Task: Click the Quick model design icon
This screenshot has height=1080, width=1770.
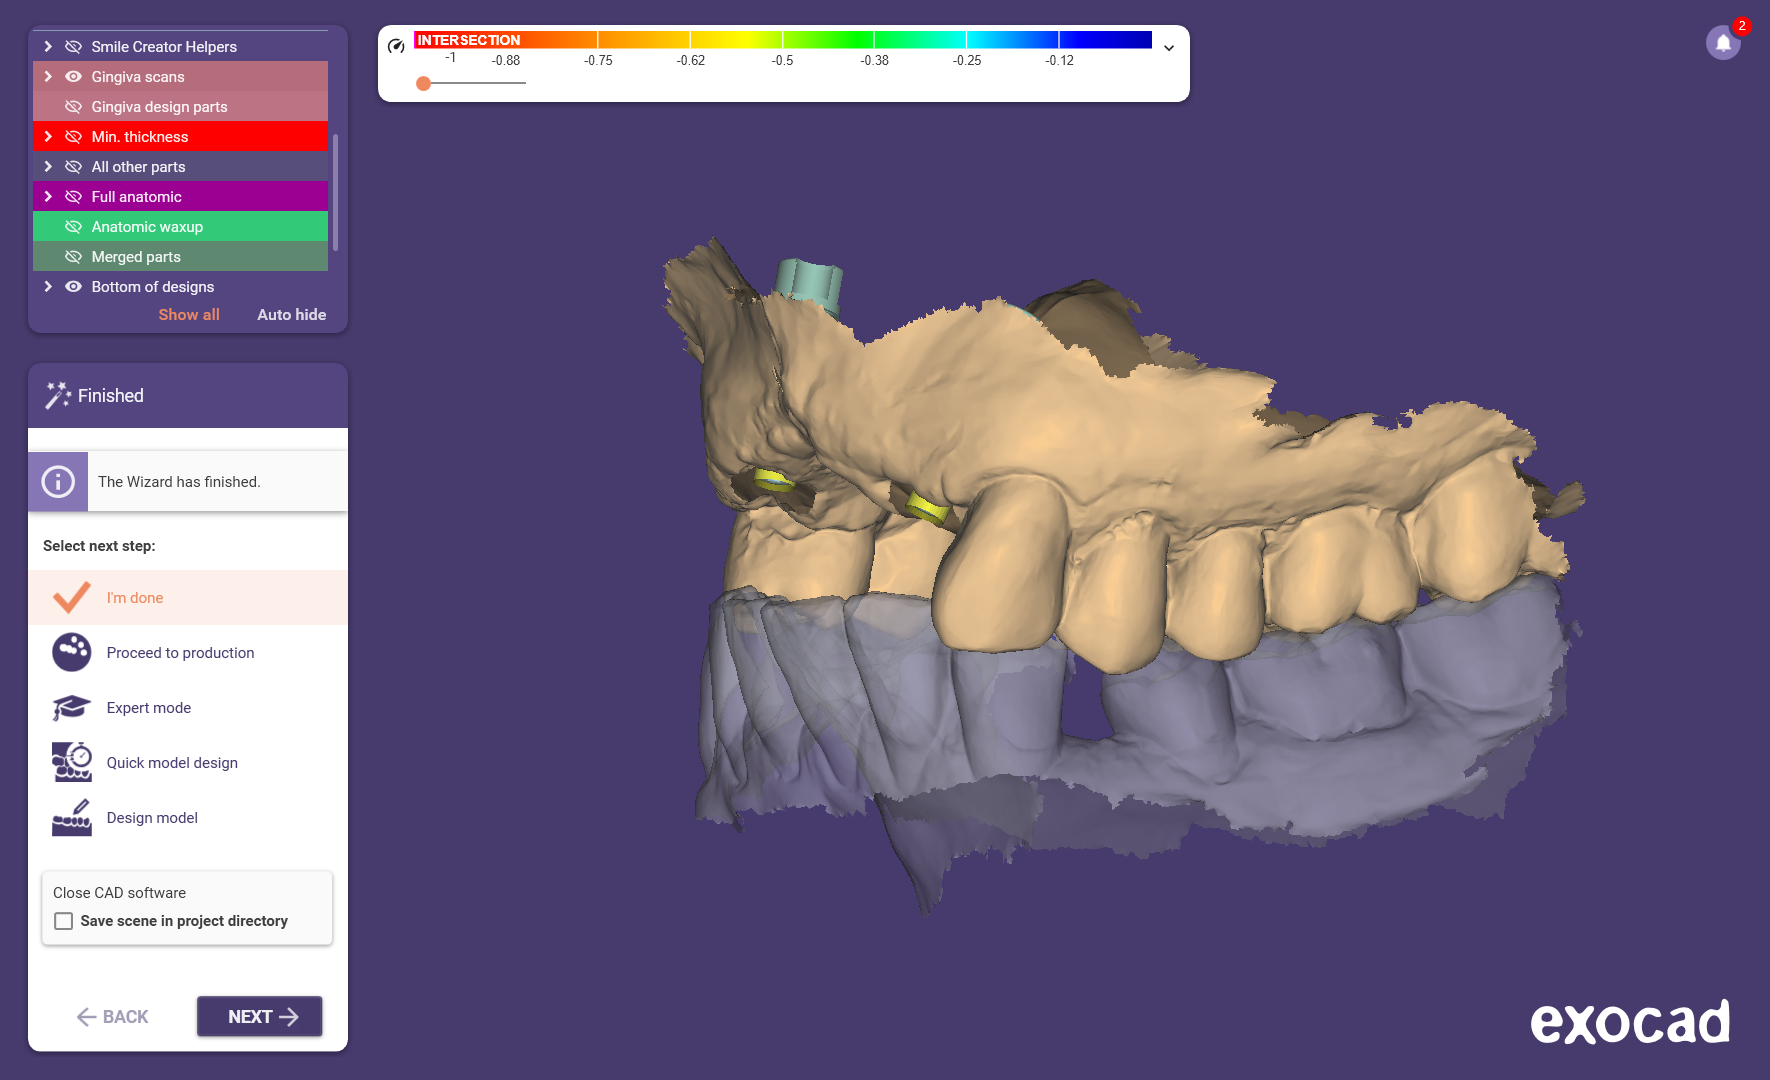Action: pos(72,762)
